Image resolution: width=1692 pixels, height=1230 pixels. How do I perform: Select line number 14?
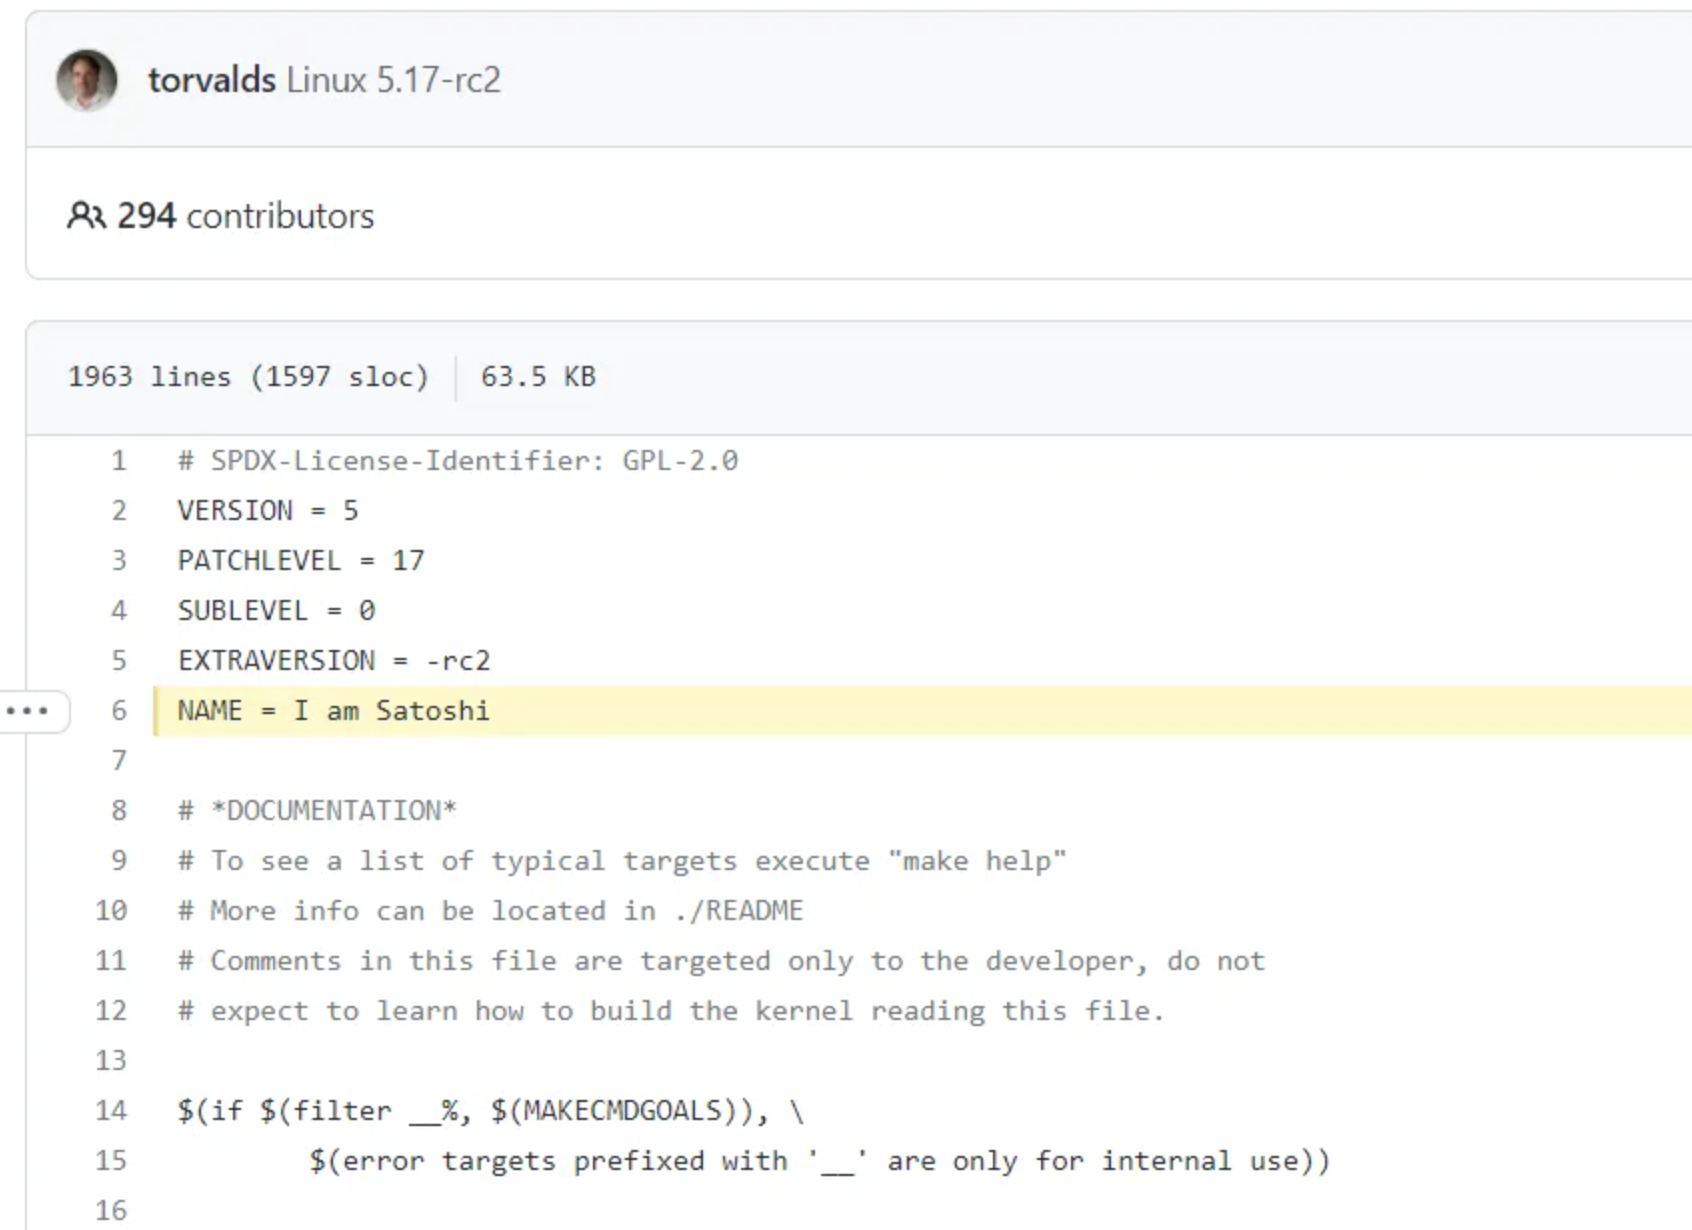111,1111
